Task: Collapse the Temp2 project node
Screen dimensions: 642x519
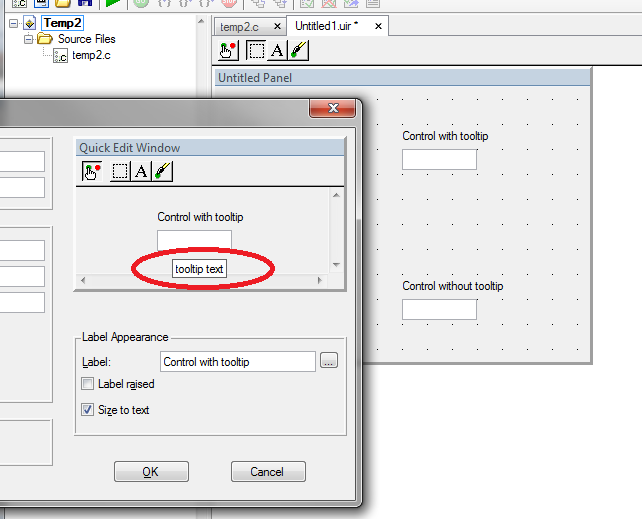Action: point(14,23)
